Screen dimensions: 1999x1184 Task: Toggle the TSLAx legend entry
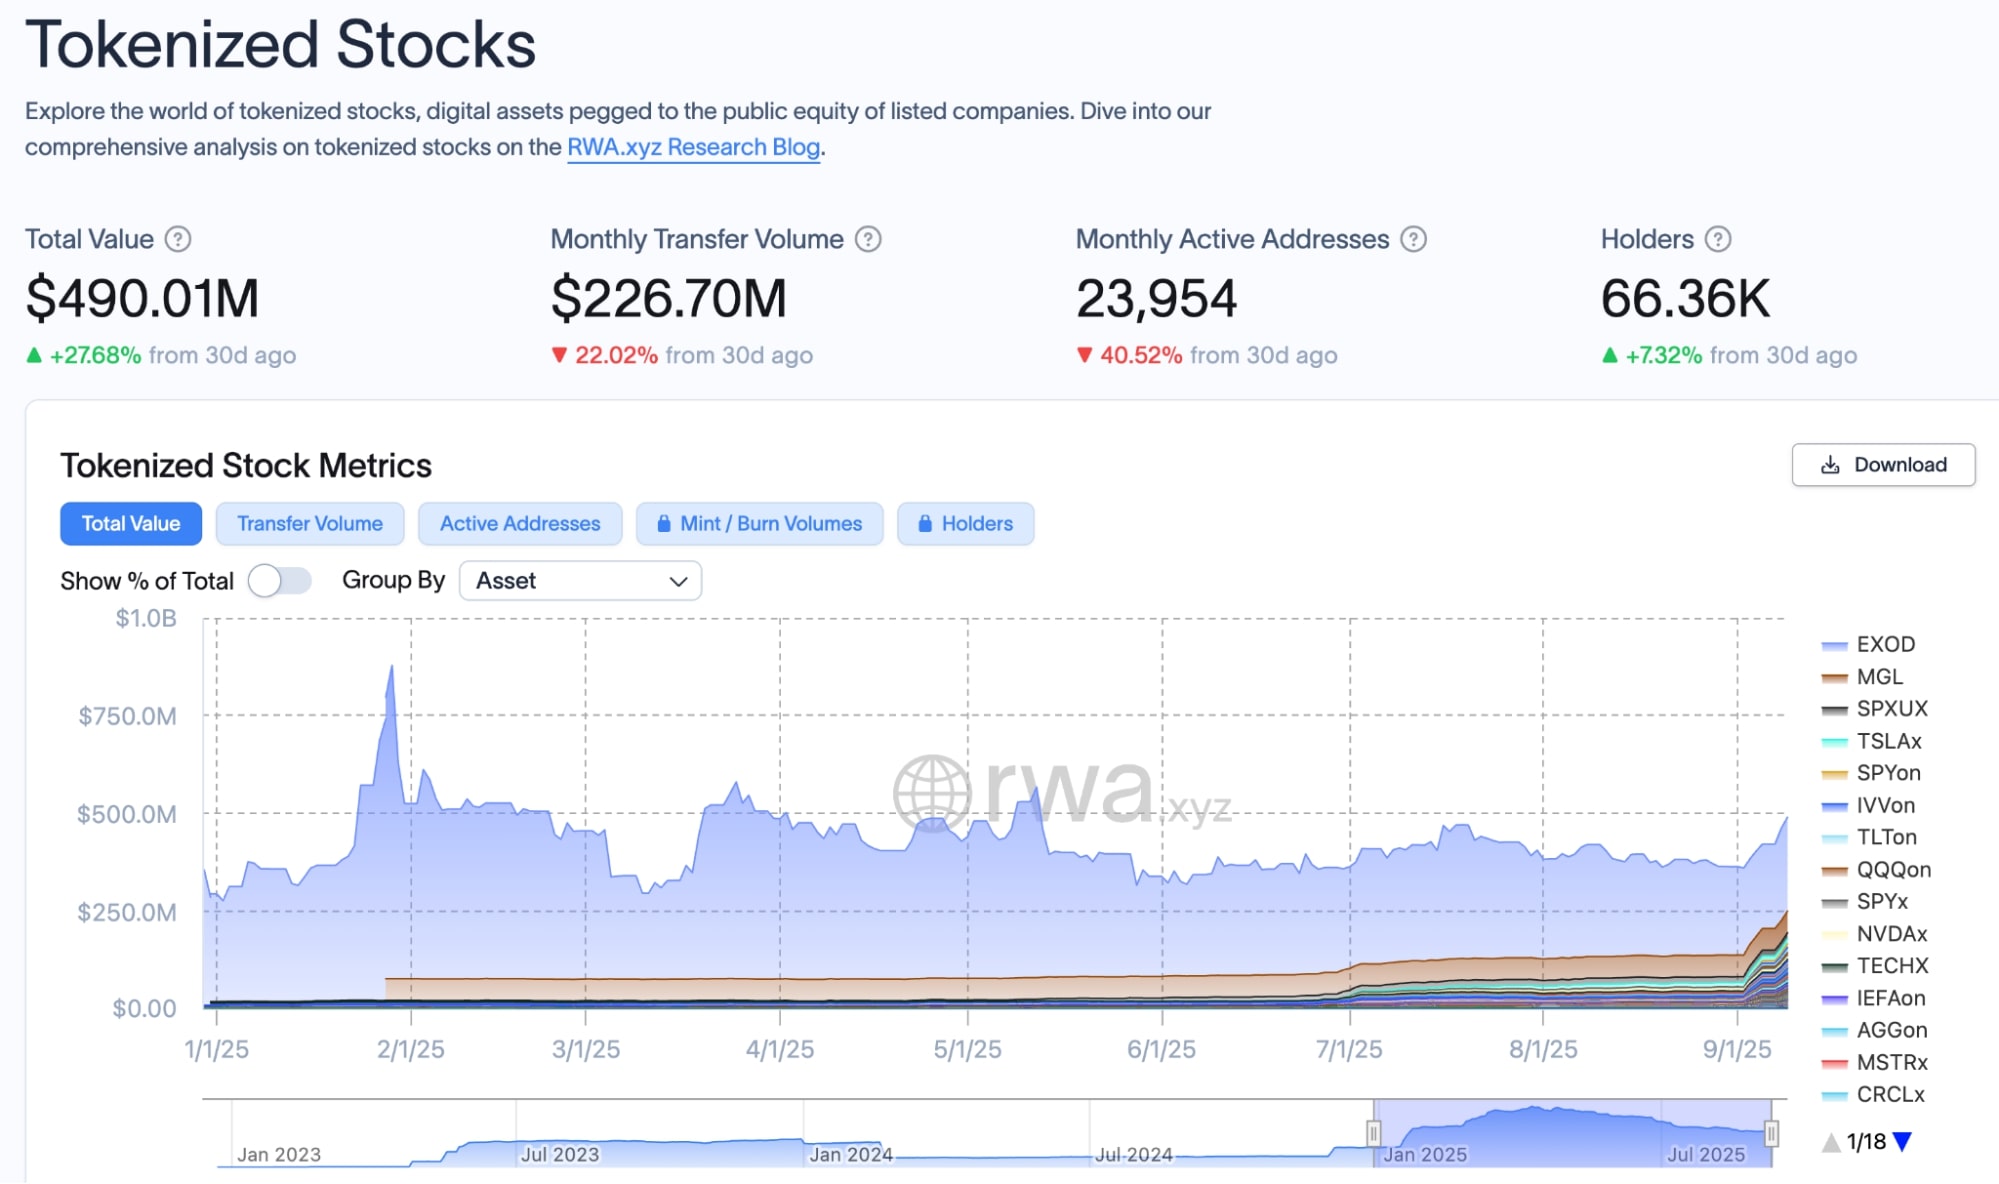point(1888,741)
